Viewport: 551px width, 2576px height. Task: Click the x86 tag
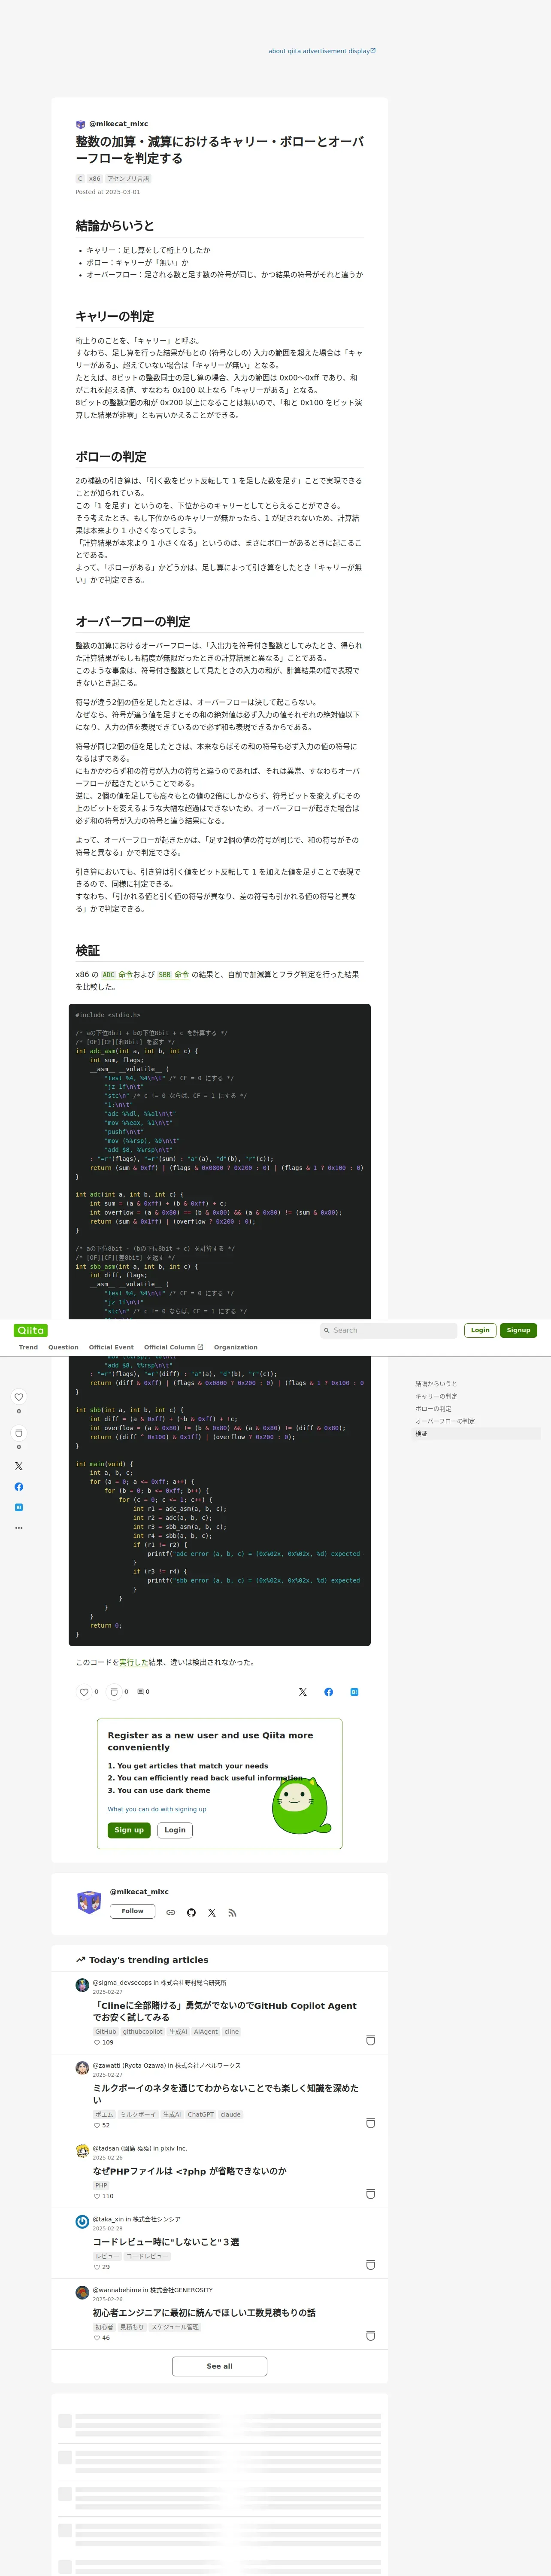click(94, 179)
